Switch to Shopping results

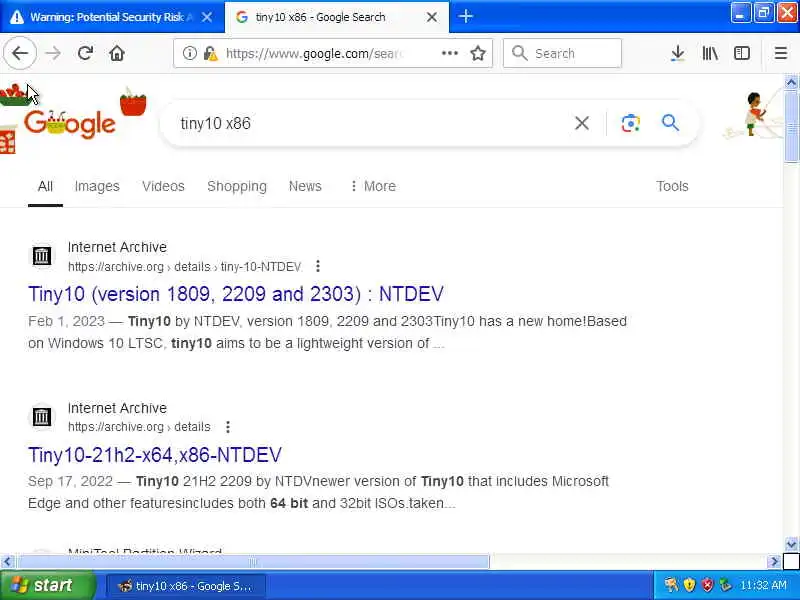(x=237, y=186)
